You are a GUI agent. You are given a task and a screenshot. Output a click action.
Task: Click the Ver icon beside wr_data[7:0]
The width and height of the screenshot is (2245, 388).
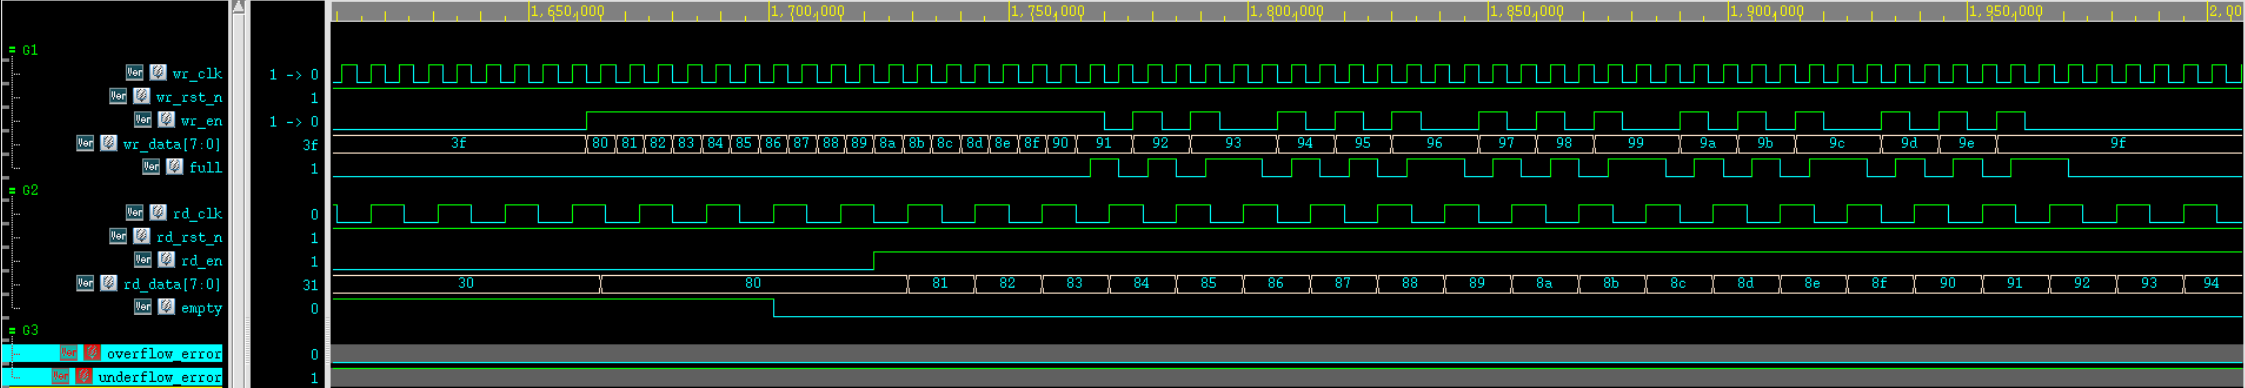85,143
